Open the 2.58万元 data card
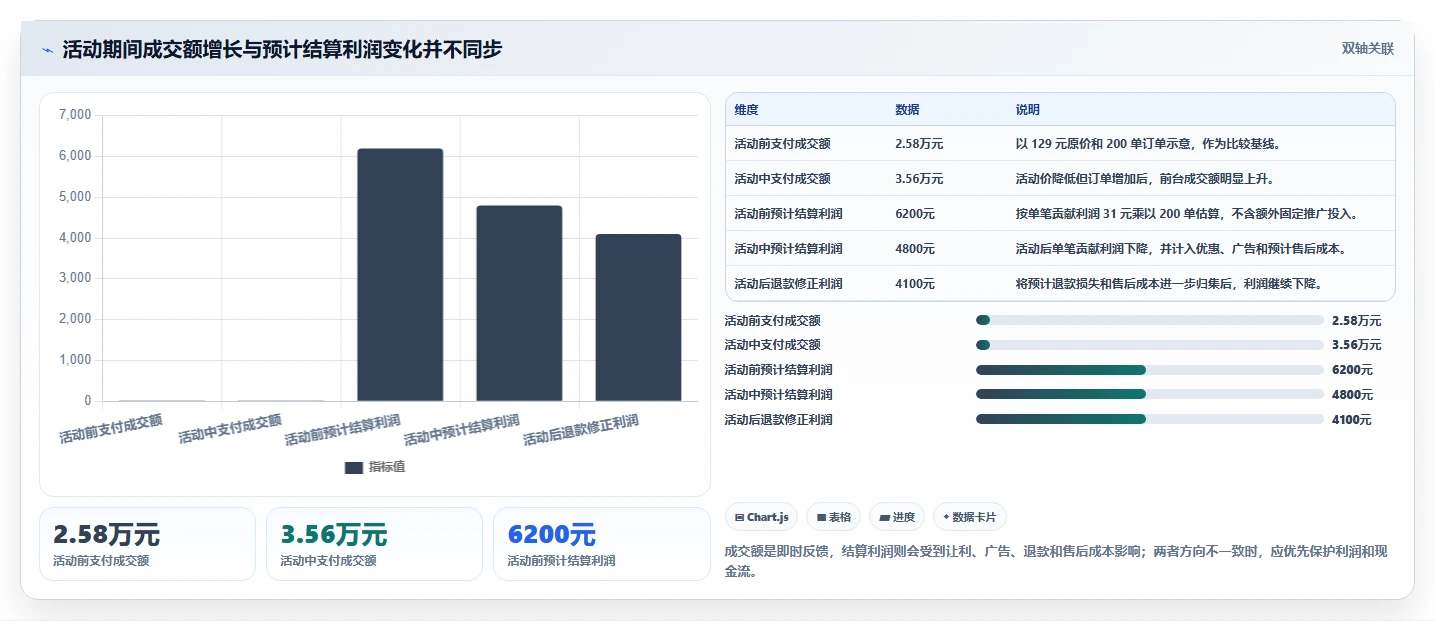Viewport: 1435px width, 621px height. pyautogui.click(x=148, y=544)
